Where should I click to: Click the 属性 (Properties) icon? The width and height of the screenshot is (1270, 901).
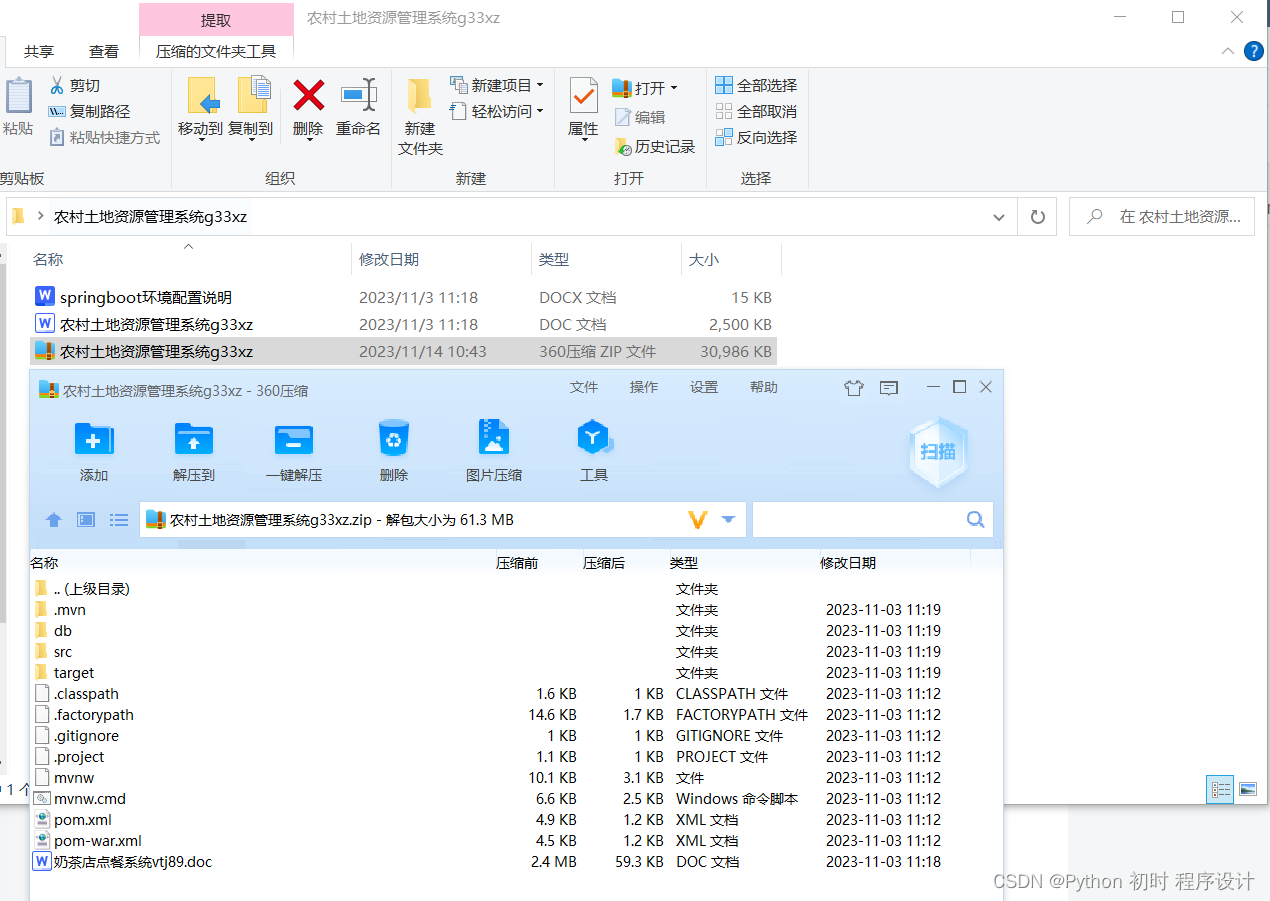pyautogui.click(x=583, y=96)
